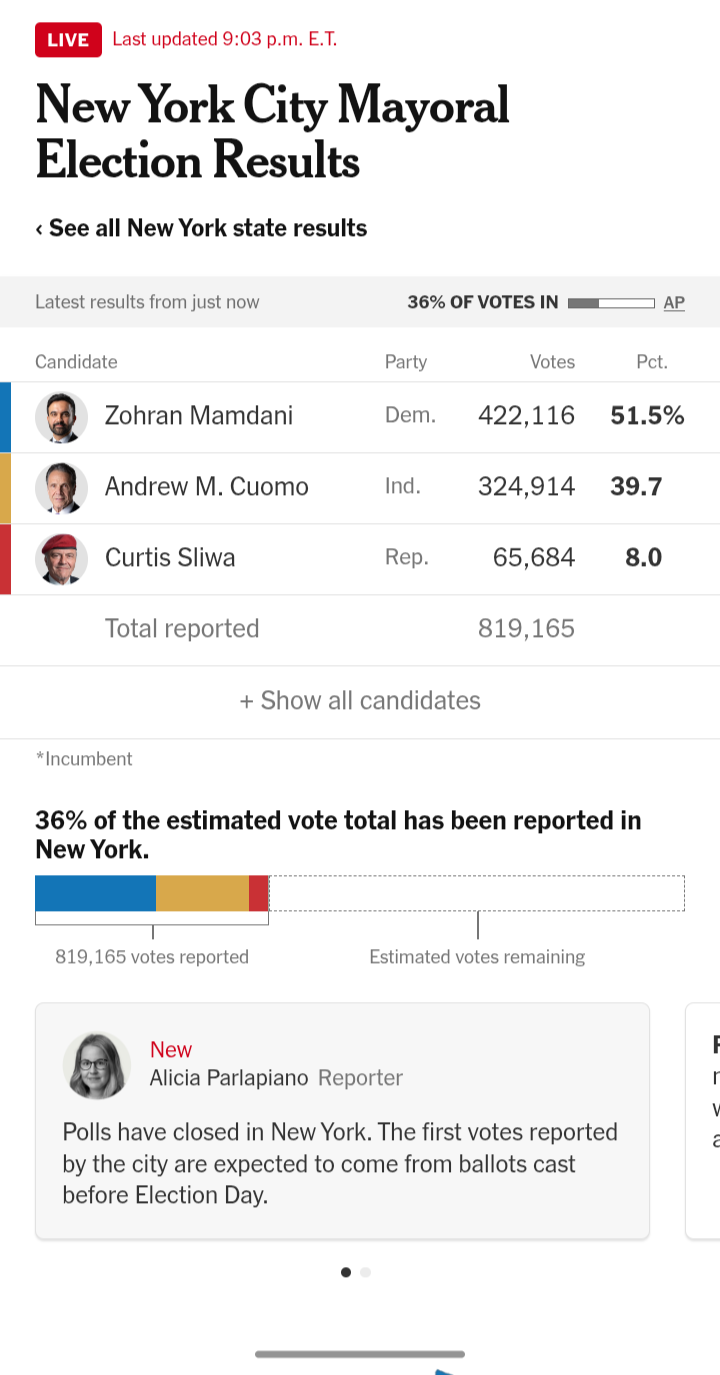This screenshot has width=720, height=1375.
Task: Click the gold segment of vote bar
Action: pos(202,893)
